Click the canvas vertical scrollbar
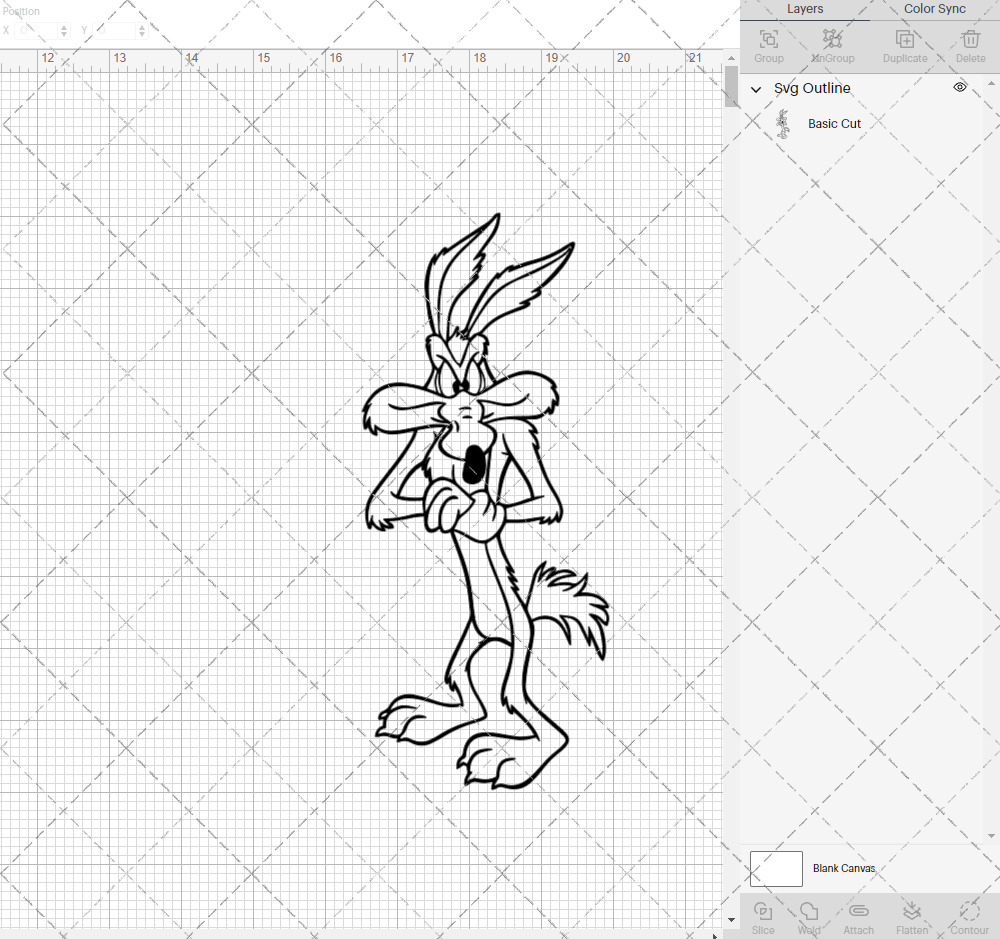 tap(729, 88)
